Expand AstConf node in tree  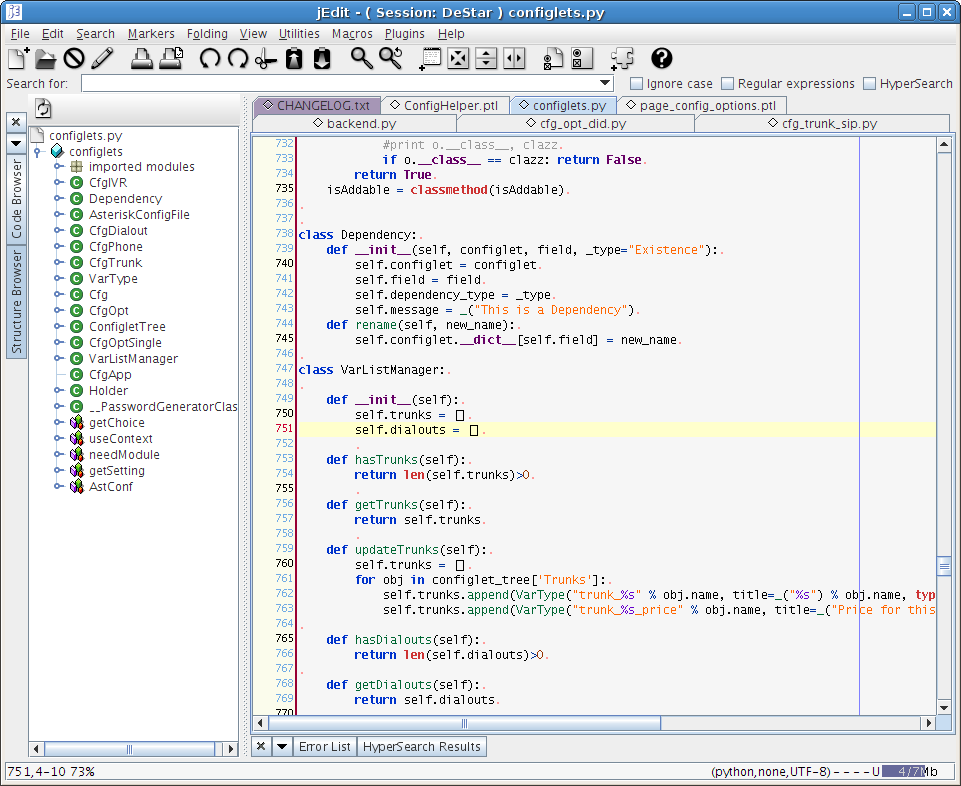pos(58,486)
